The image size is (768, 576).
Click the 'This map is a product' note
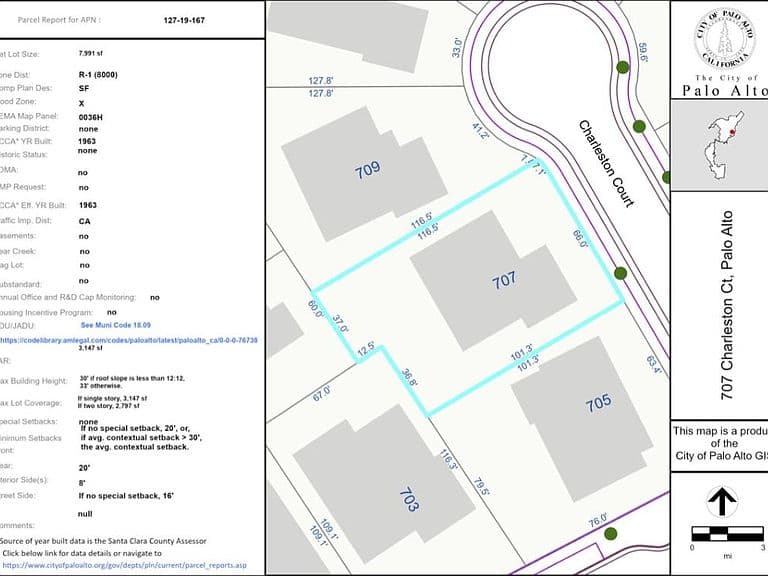(720, 443)
